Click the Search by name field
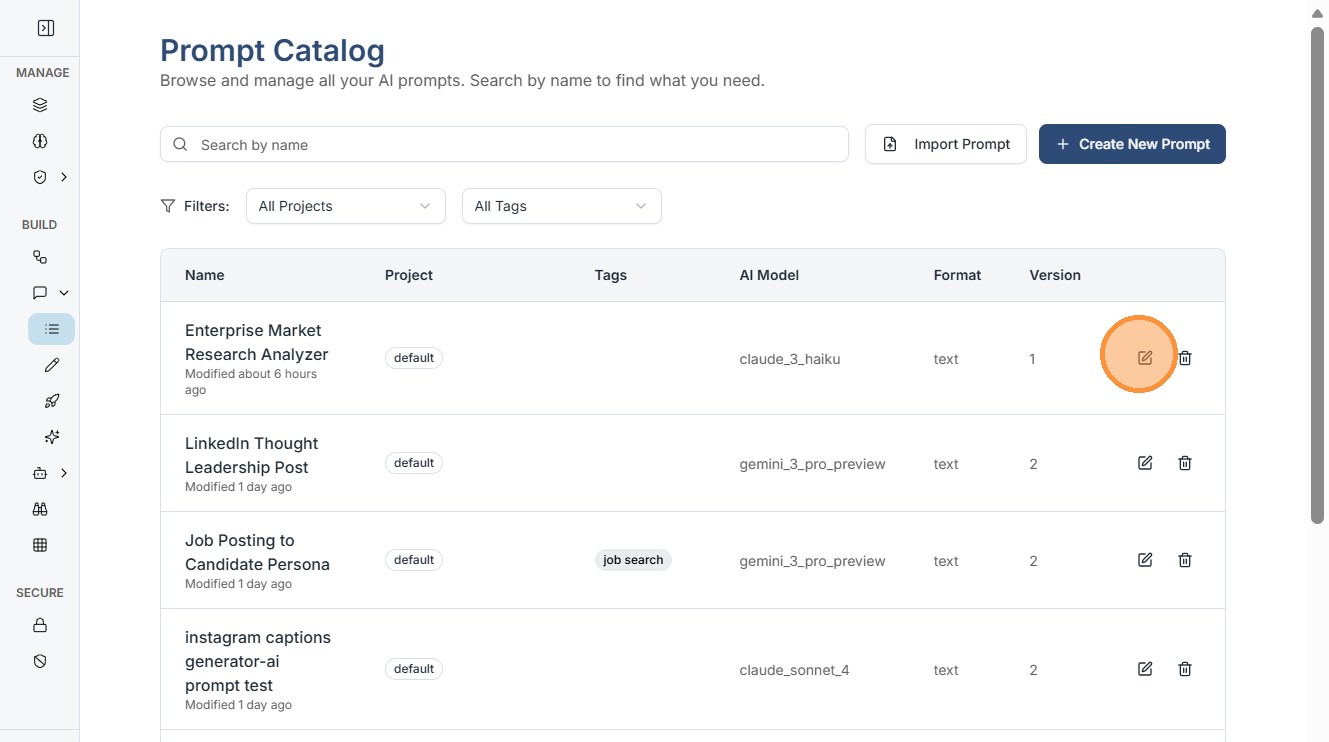1329x742 pixels. click(504, 144)
